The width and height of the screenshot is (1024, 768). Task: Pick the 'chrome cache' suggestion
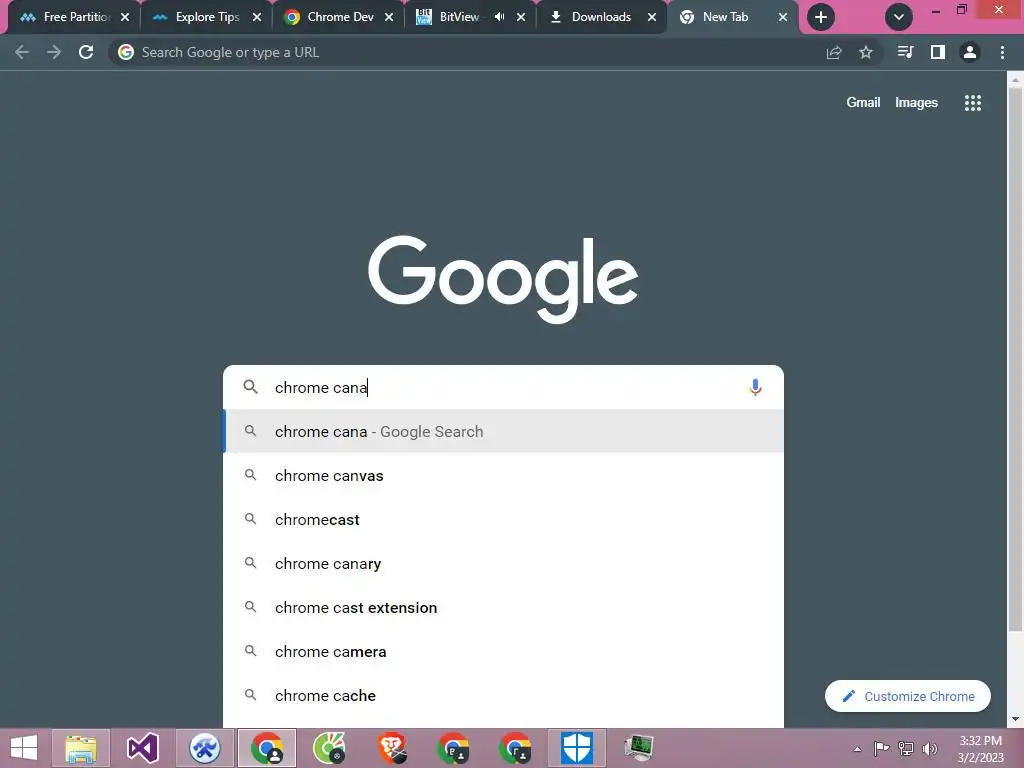[x=504, y=696]
